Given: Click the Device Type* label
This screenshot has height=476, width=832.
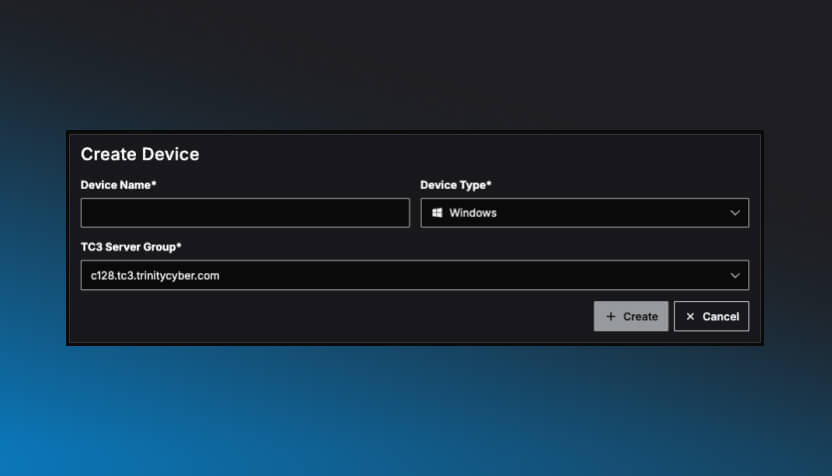Looking at the screenshot, I should point(455,185).
